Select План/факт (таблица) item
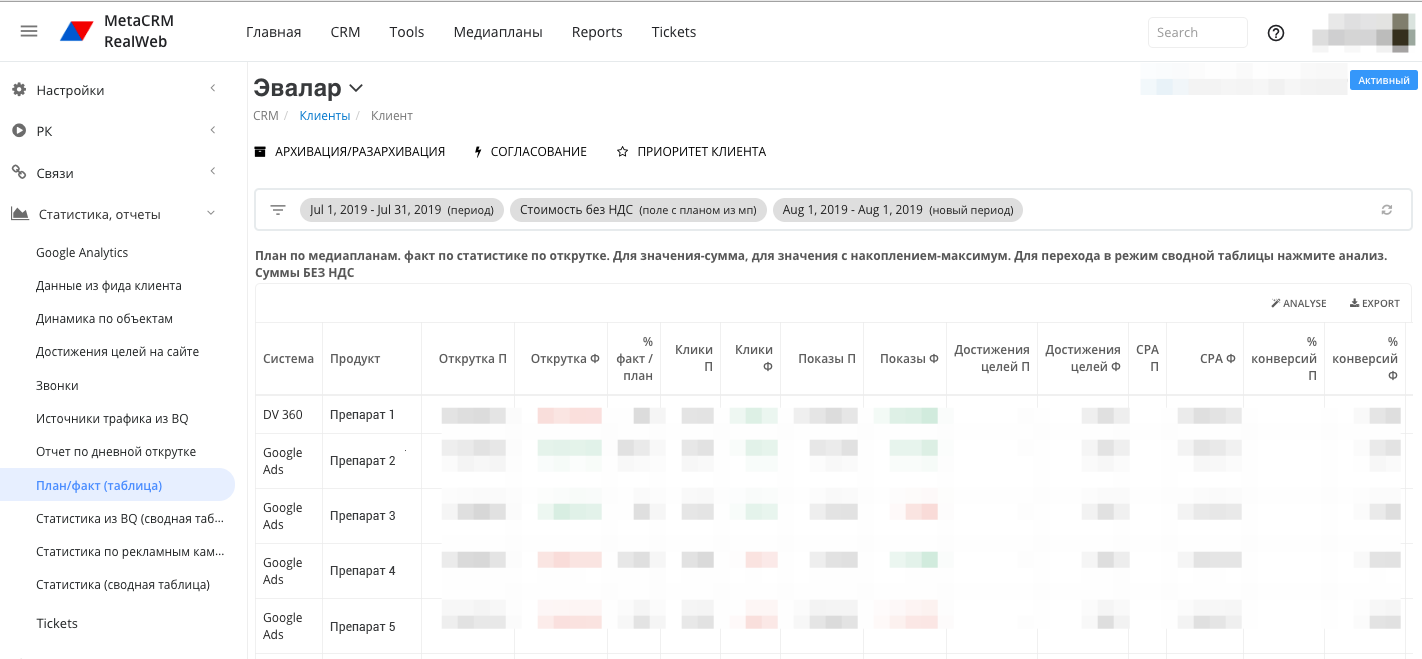This screenshot has height=659, width=1422. pos(117,485)
